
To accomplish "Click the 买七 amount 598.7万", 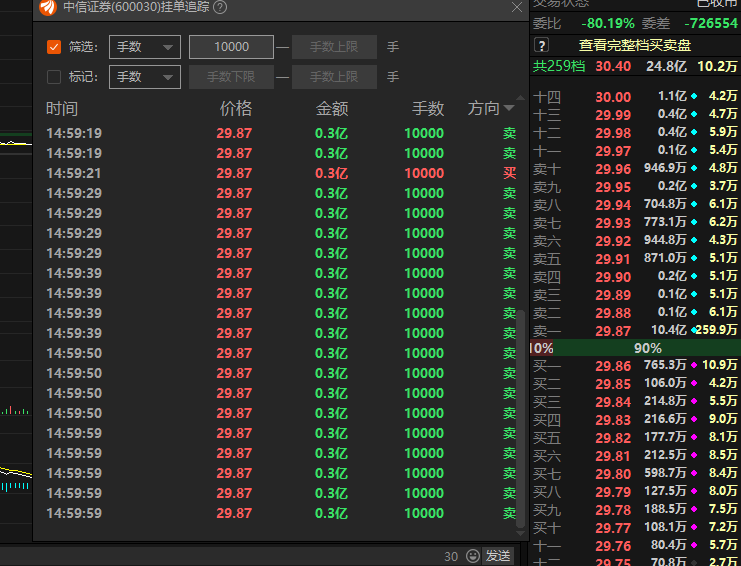I will tap(665, 473).
